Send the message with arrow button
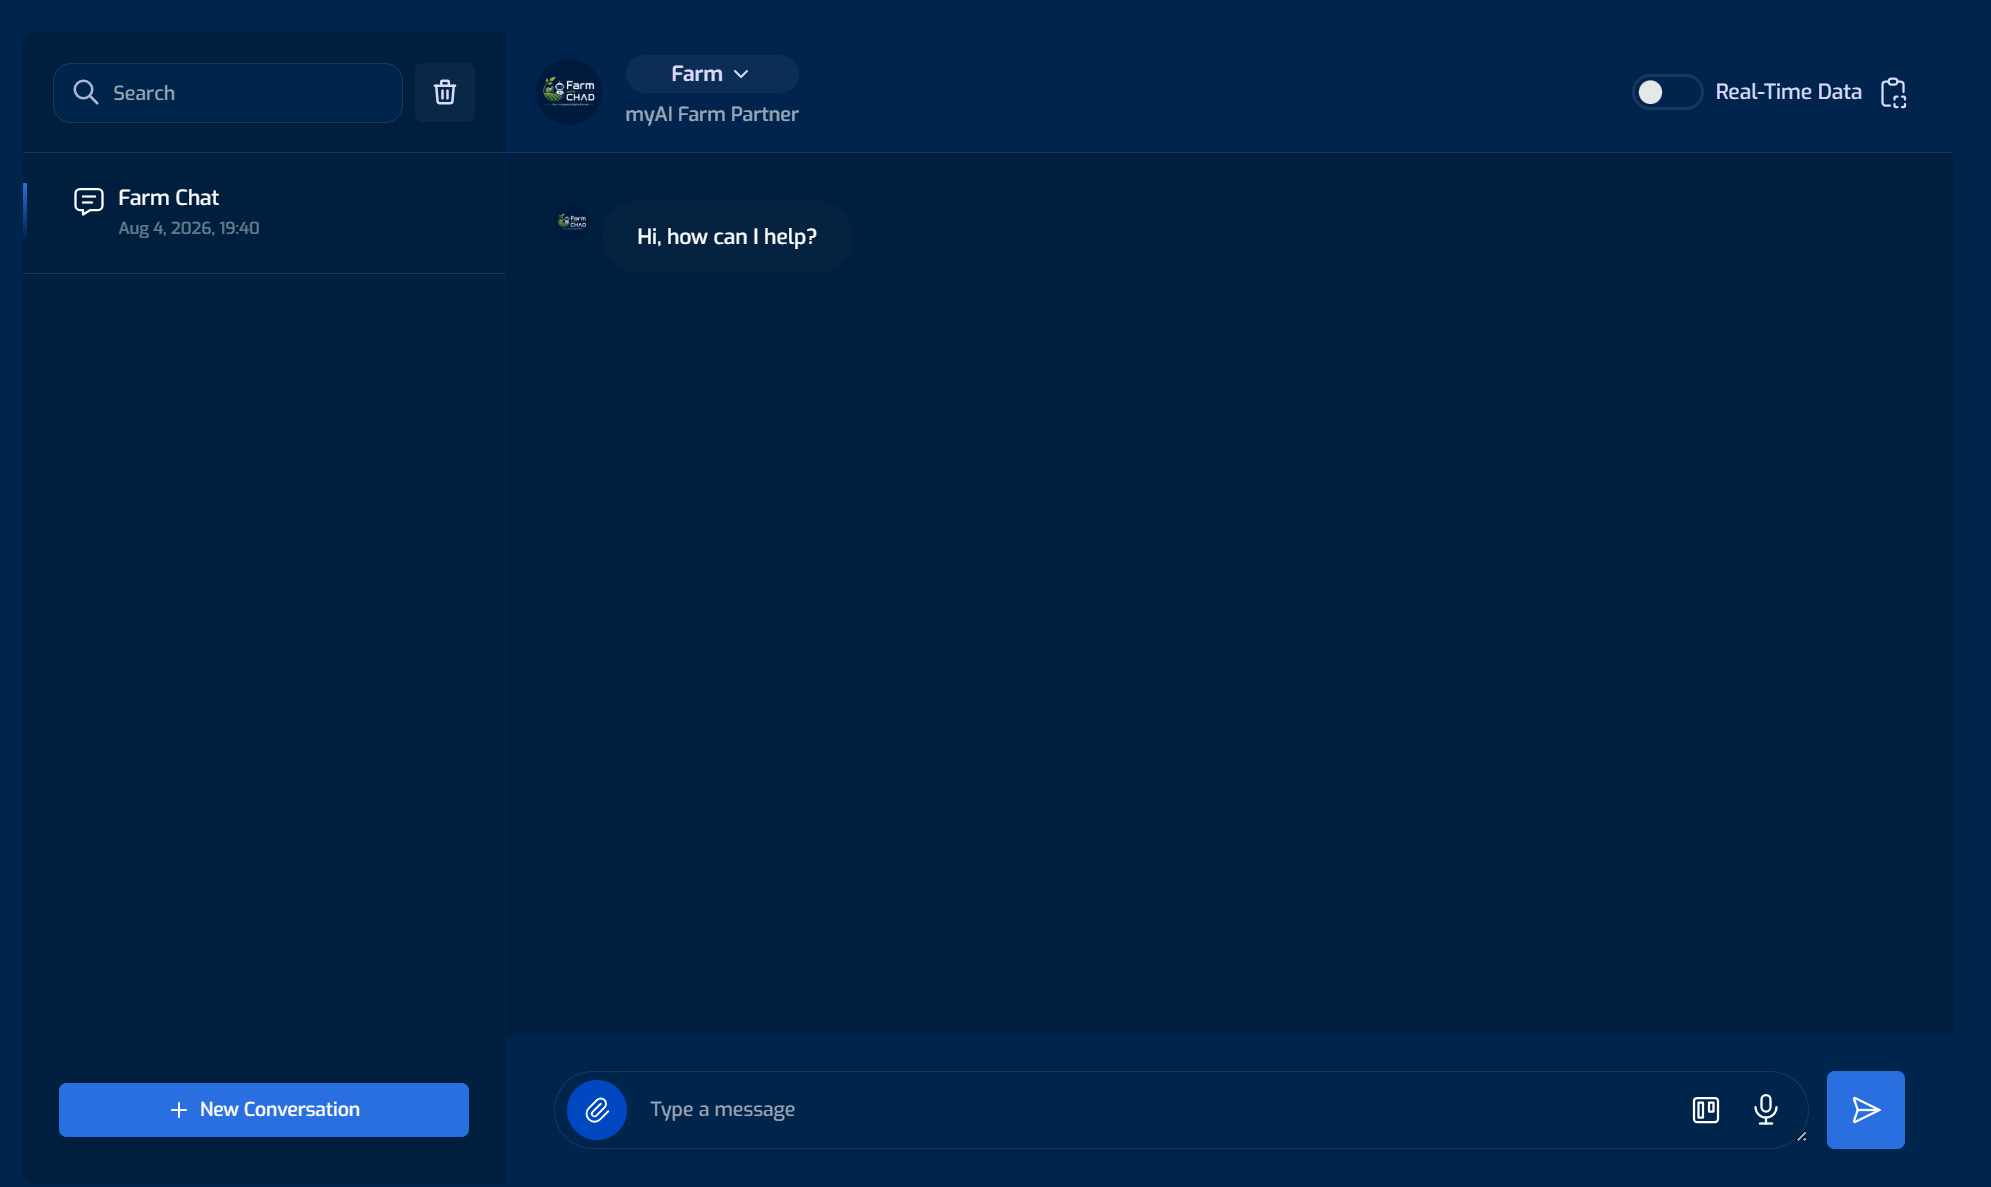 1865,1109
